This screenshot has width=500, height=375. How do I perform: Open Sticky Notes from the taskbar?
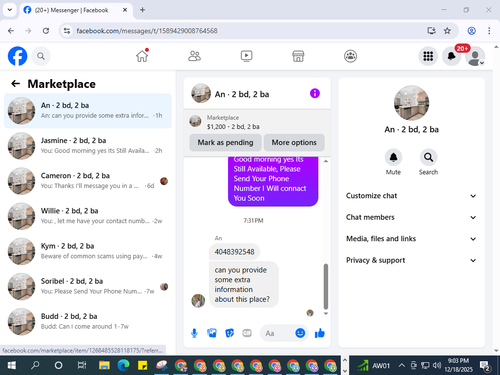(143, 365)
